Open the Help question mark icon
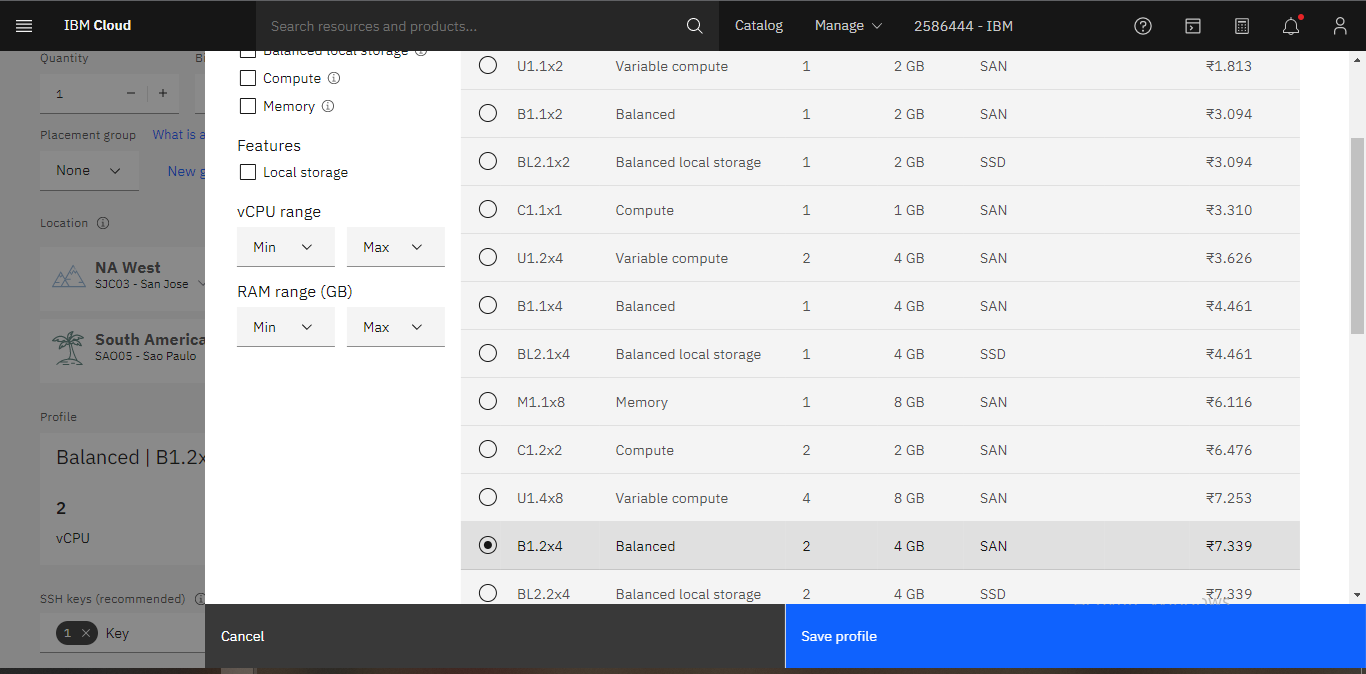Image resolution: width=1366 pixels, height=674 pixels. pos(1143,26)
